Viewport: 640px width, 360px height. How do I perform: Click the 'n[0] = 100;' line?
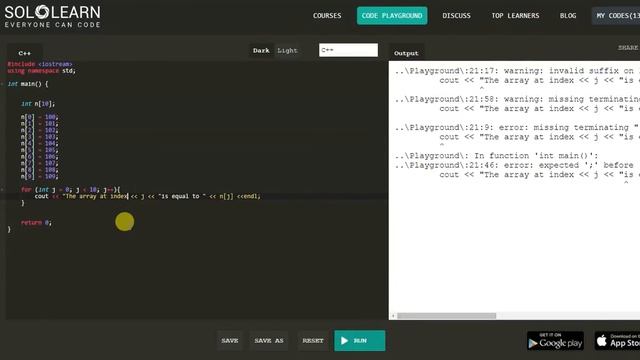pos(40,117)
